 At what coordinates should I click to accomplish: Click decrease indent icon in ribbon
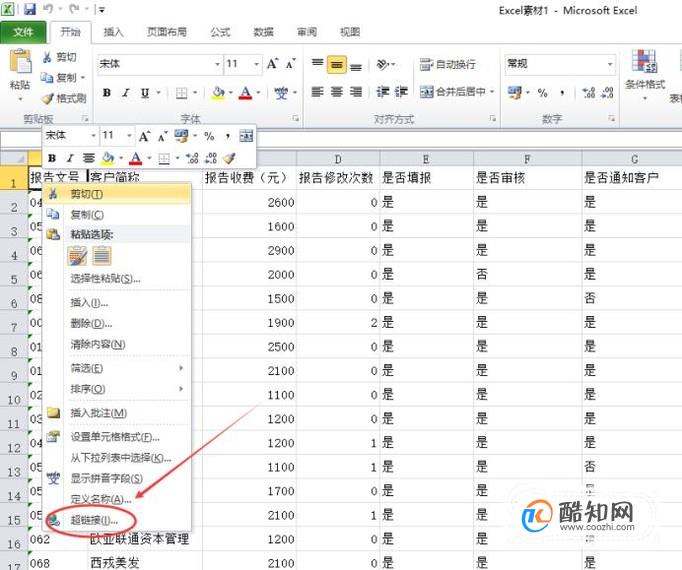(x=382, y=92)
